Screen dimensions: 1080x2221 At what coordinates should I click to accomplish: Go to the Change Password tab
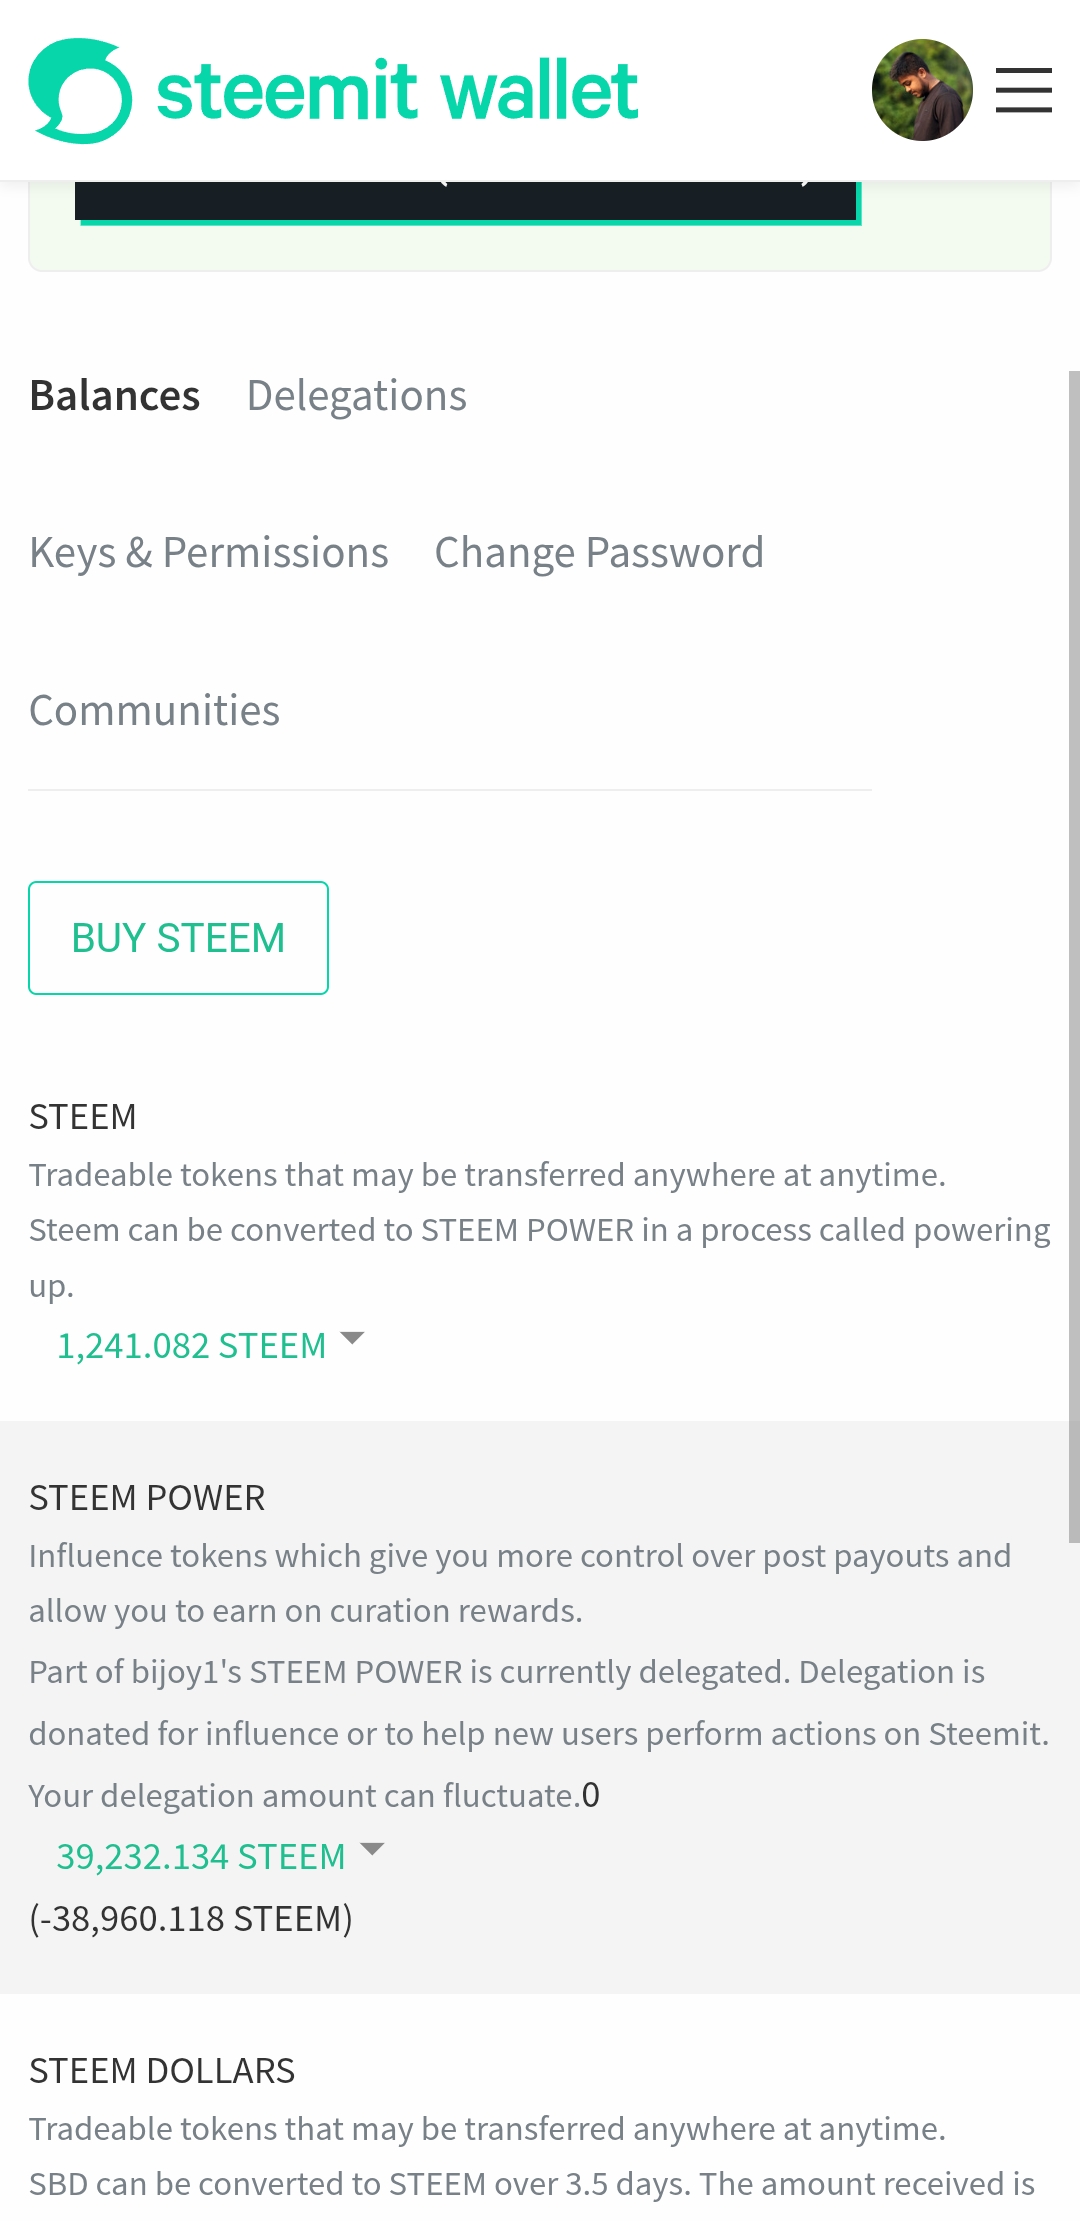tap(599, 553)
